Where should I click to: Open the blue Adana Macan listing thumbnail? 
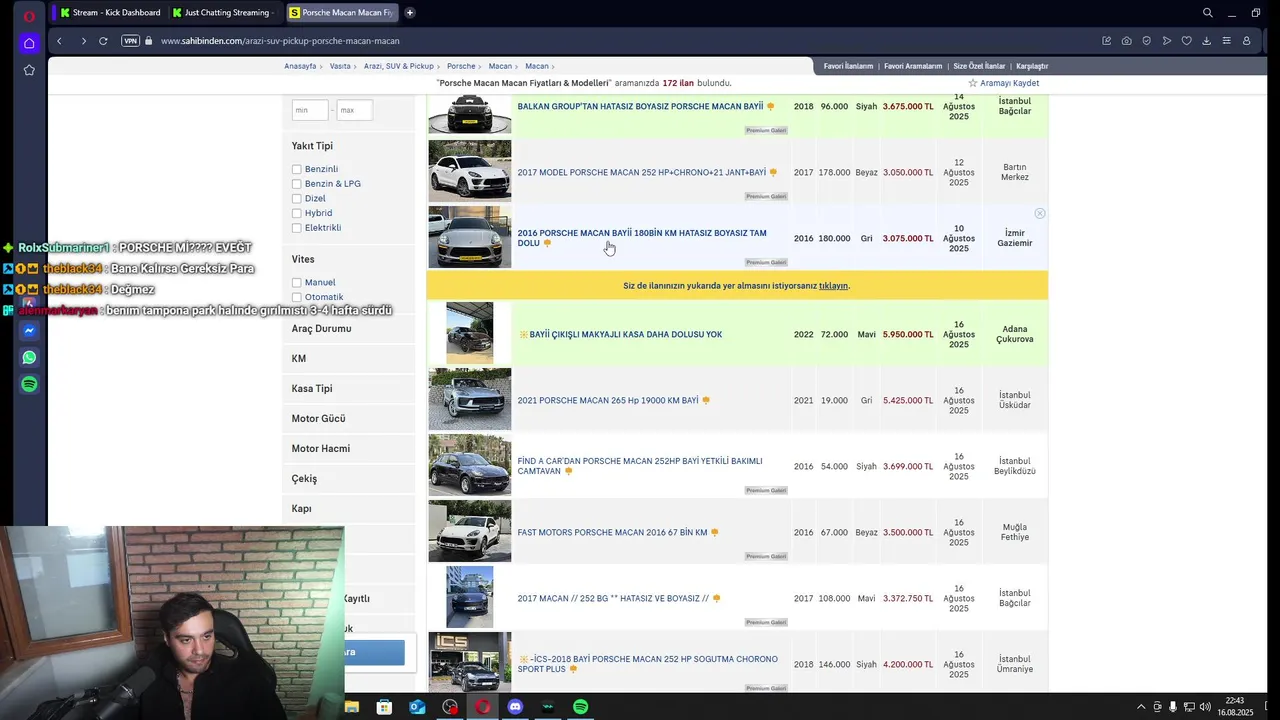pos(469,333)
